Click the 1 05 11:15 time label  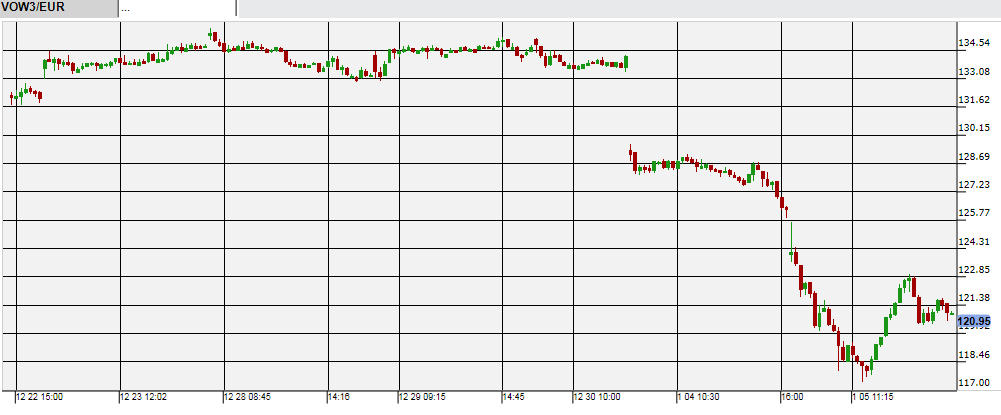click(x=874, y=397)
